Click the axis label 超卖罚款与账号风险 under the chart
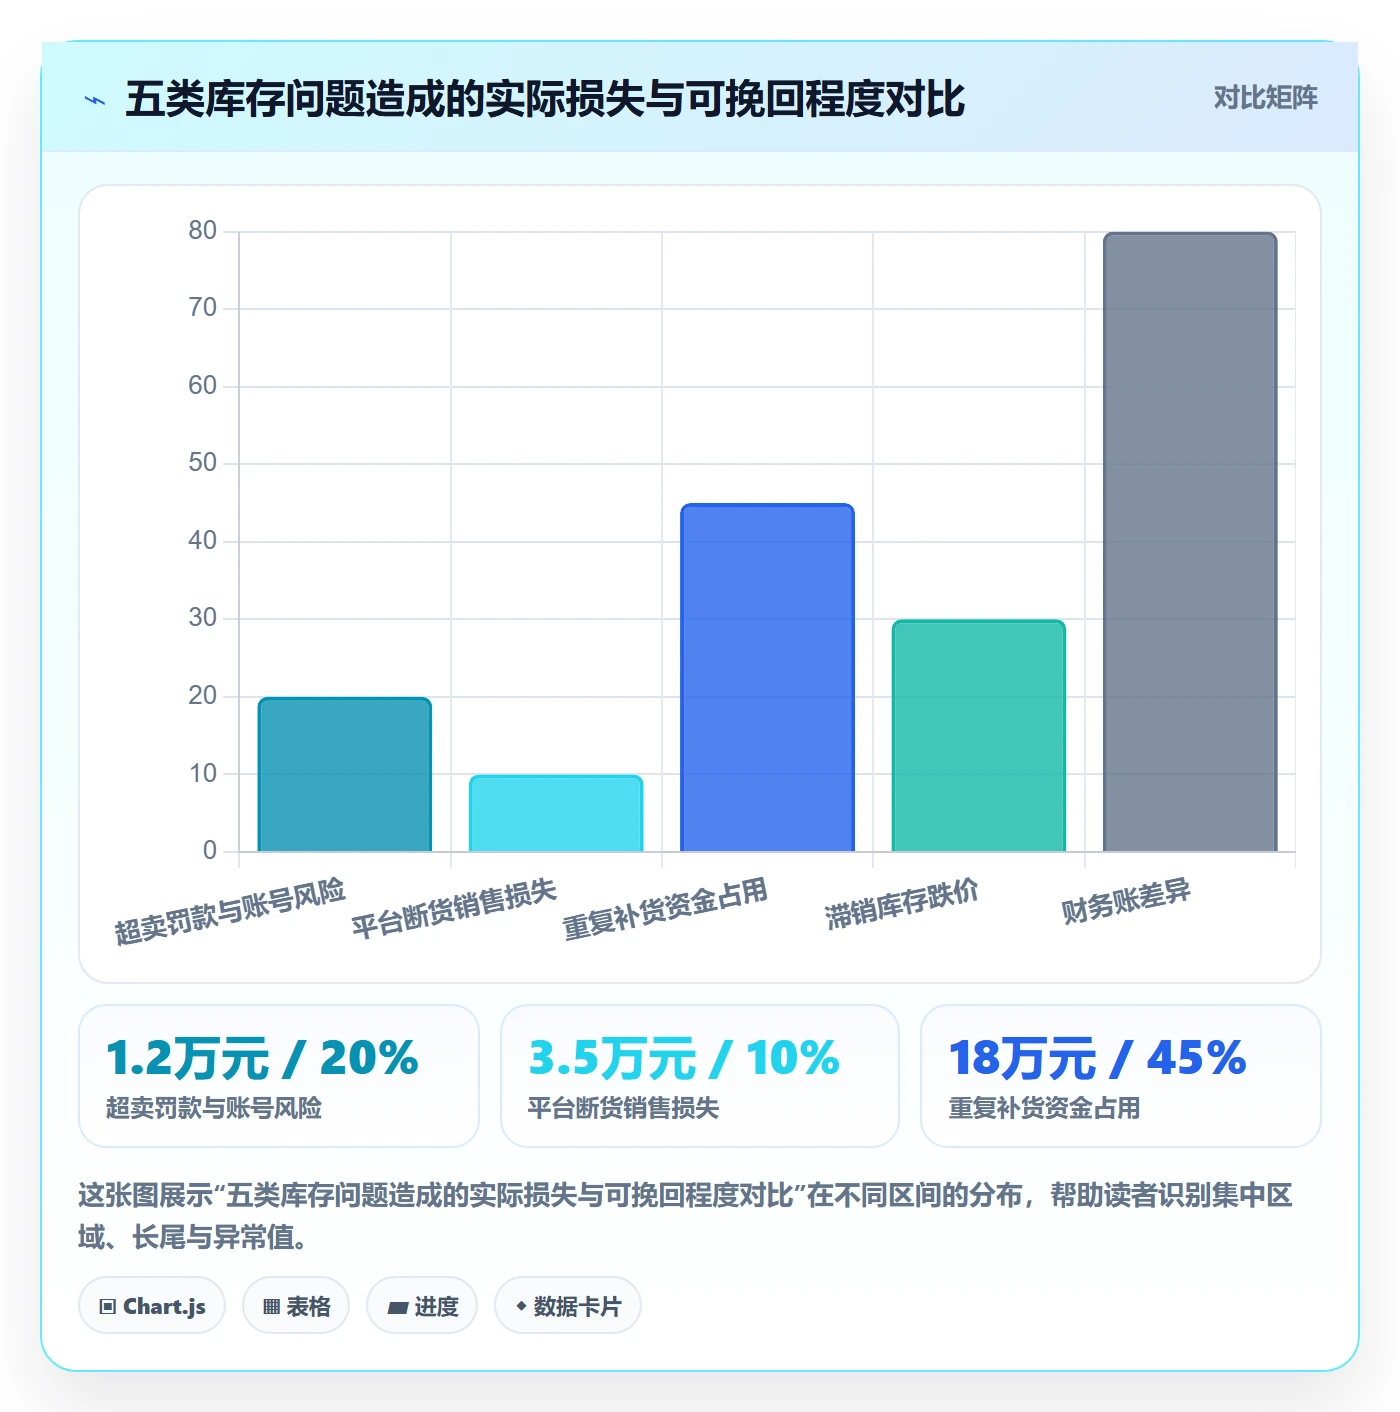 (x=230, y=911)
